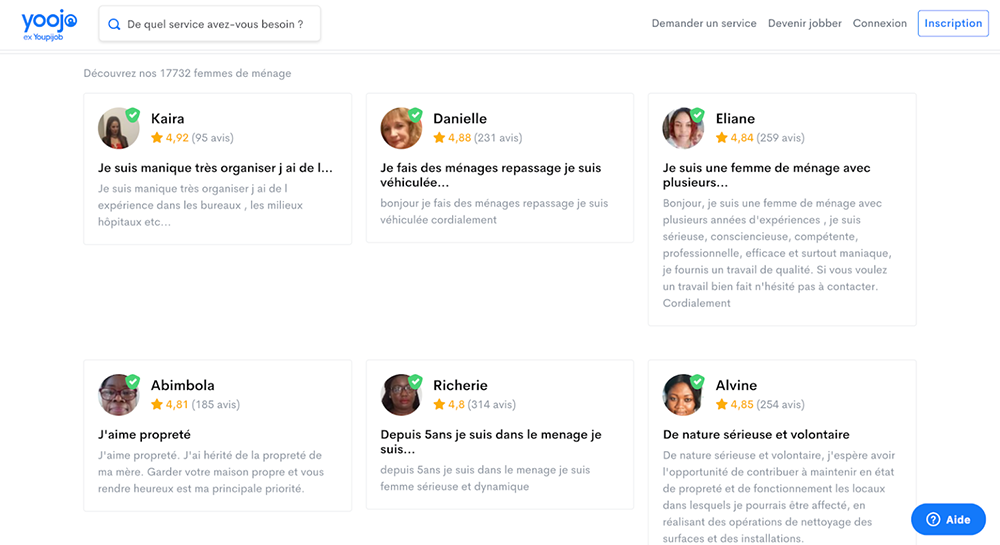Click Eliane's star rating icon

click(x=722, y=138)
